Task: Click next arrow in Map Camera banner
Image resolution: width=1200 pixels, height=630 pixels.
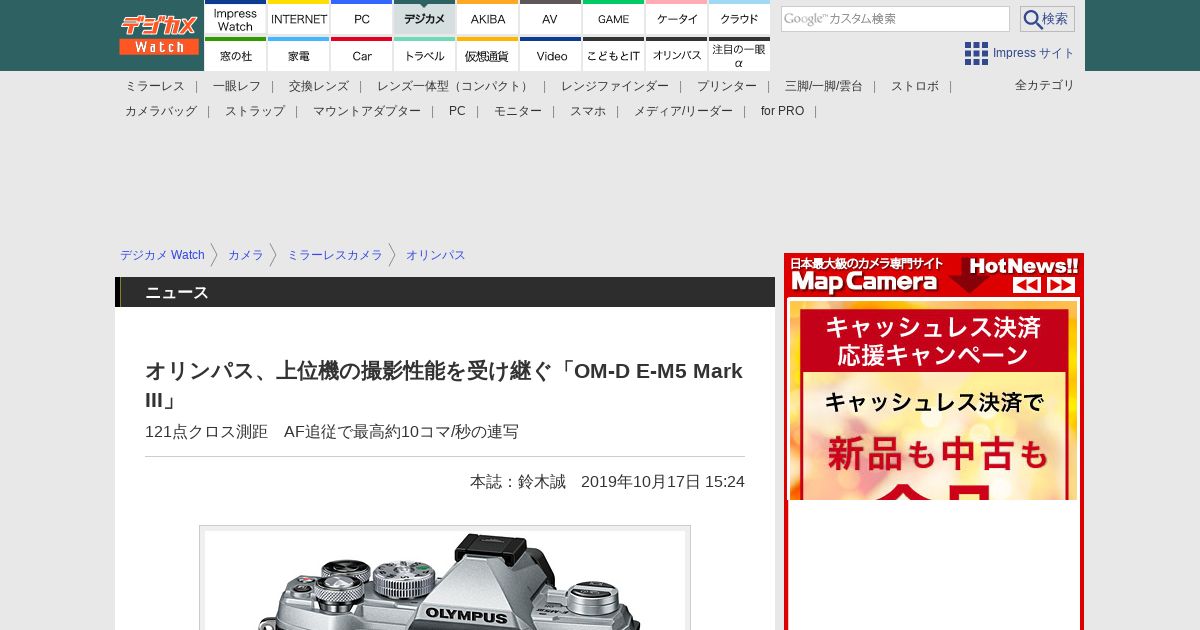Action: click(1061, 285)
